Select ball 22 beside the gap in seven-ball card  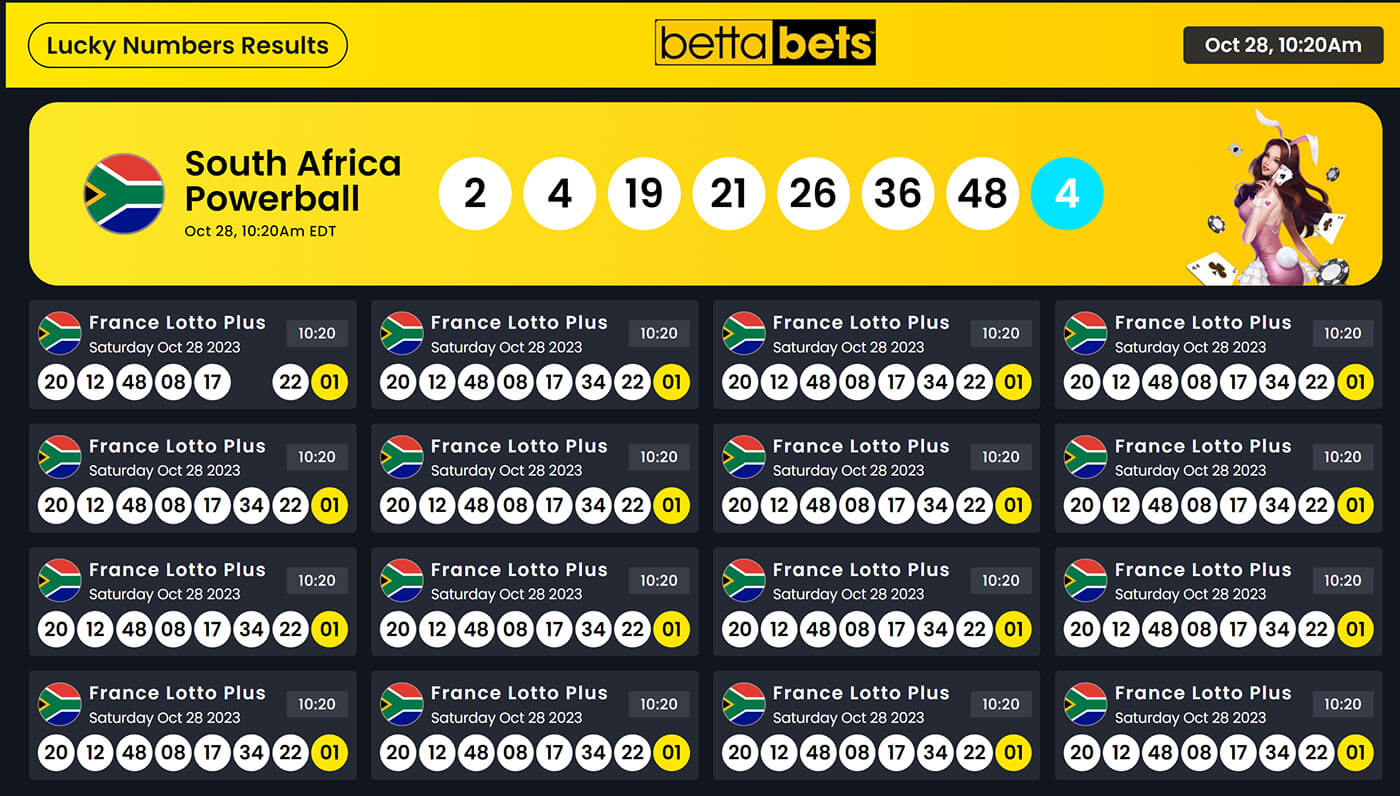290,382
